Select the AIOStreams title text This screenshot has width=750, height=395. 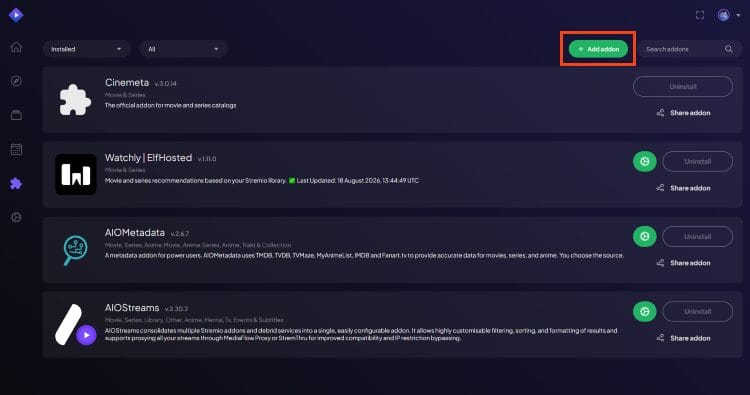click(132, 307)
